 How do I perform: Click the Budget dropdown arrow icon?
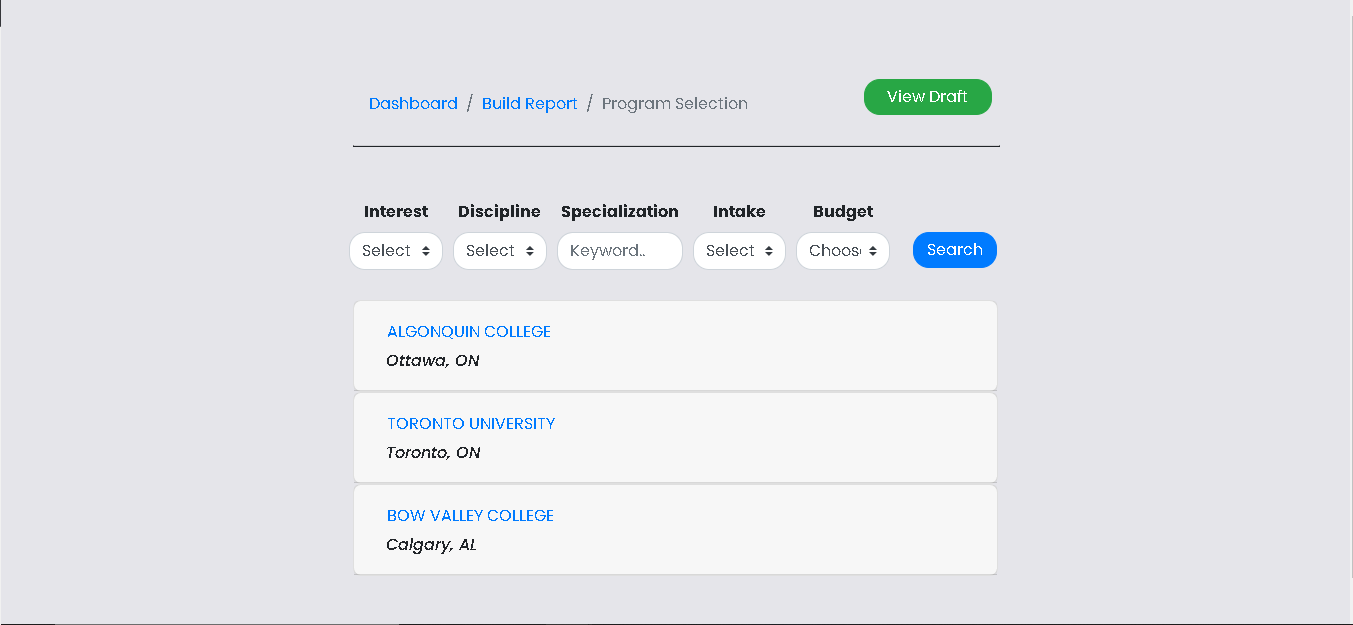(873, 251)
